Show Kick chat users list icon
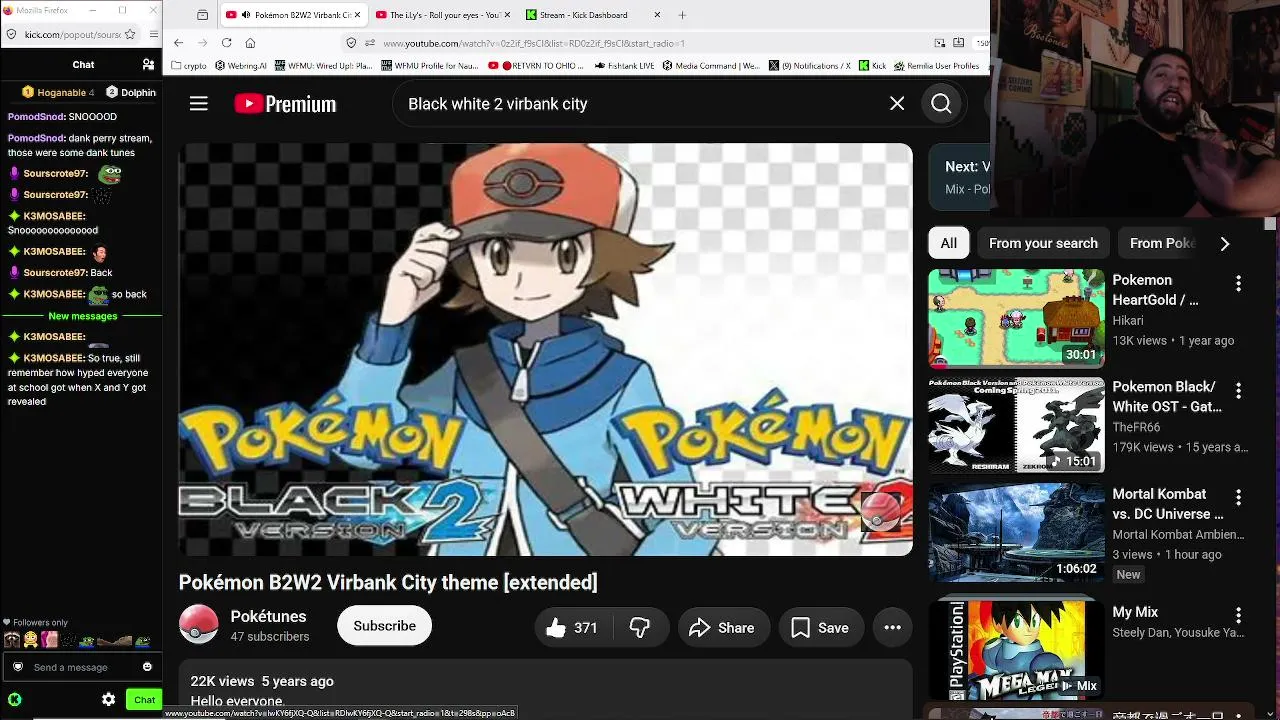Screen dimensions: 1280x720 pos(148,64)
